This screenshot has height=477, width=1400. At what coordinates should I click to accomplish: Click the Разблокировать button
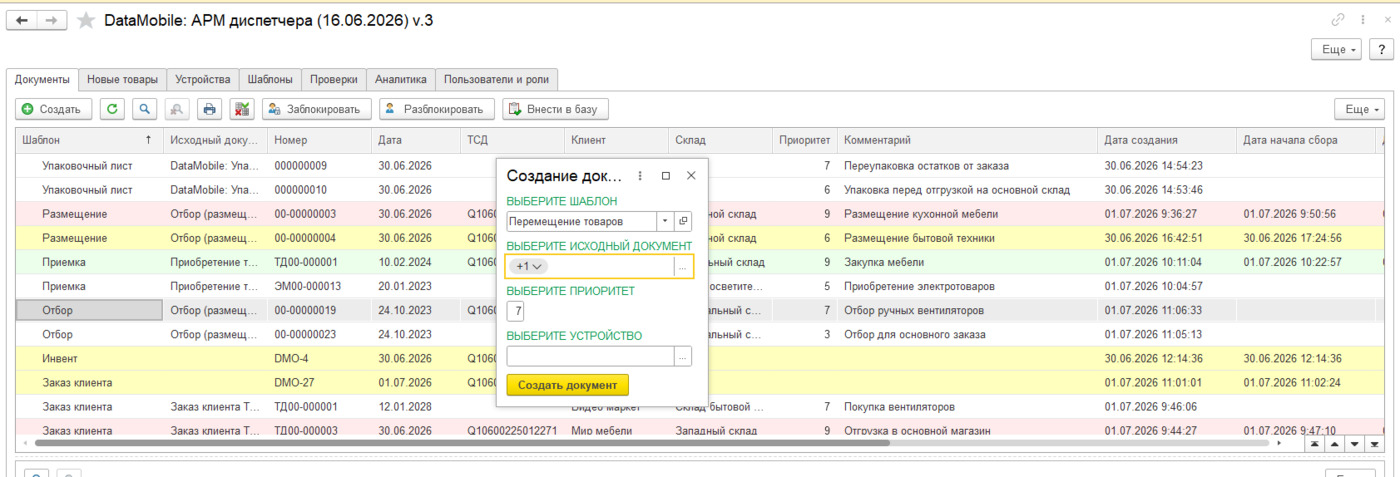[437, 109]
